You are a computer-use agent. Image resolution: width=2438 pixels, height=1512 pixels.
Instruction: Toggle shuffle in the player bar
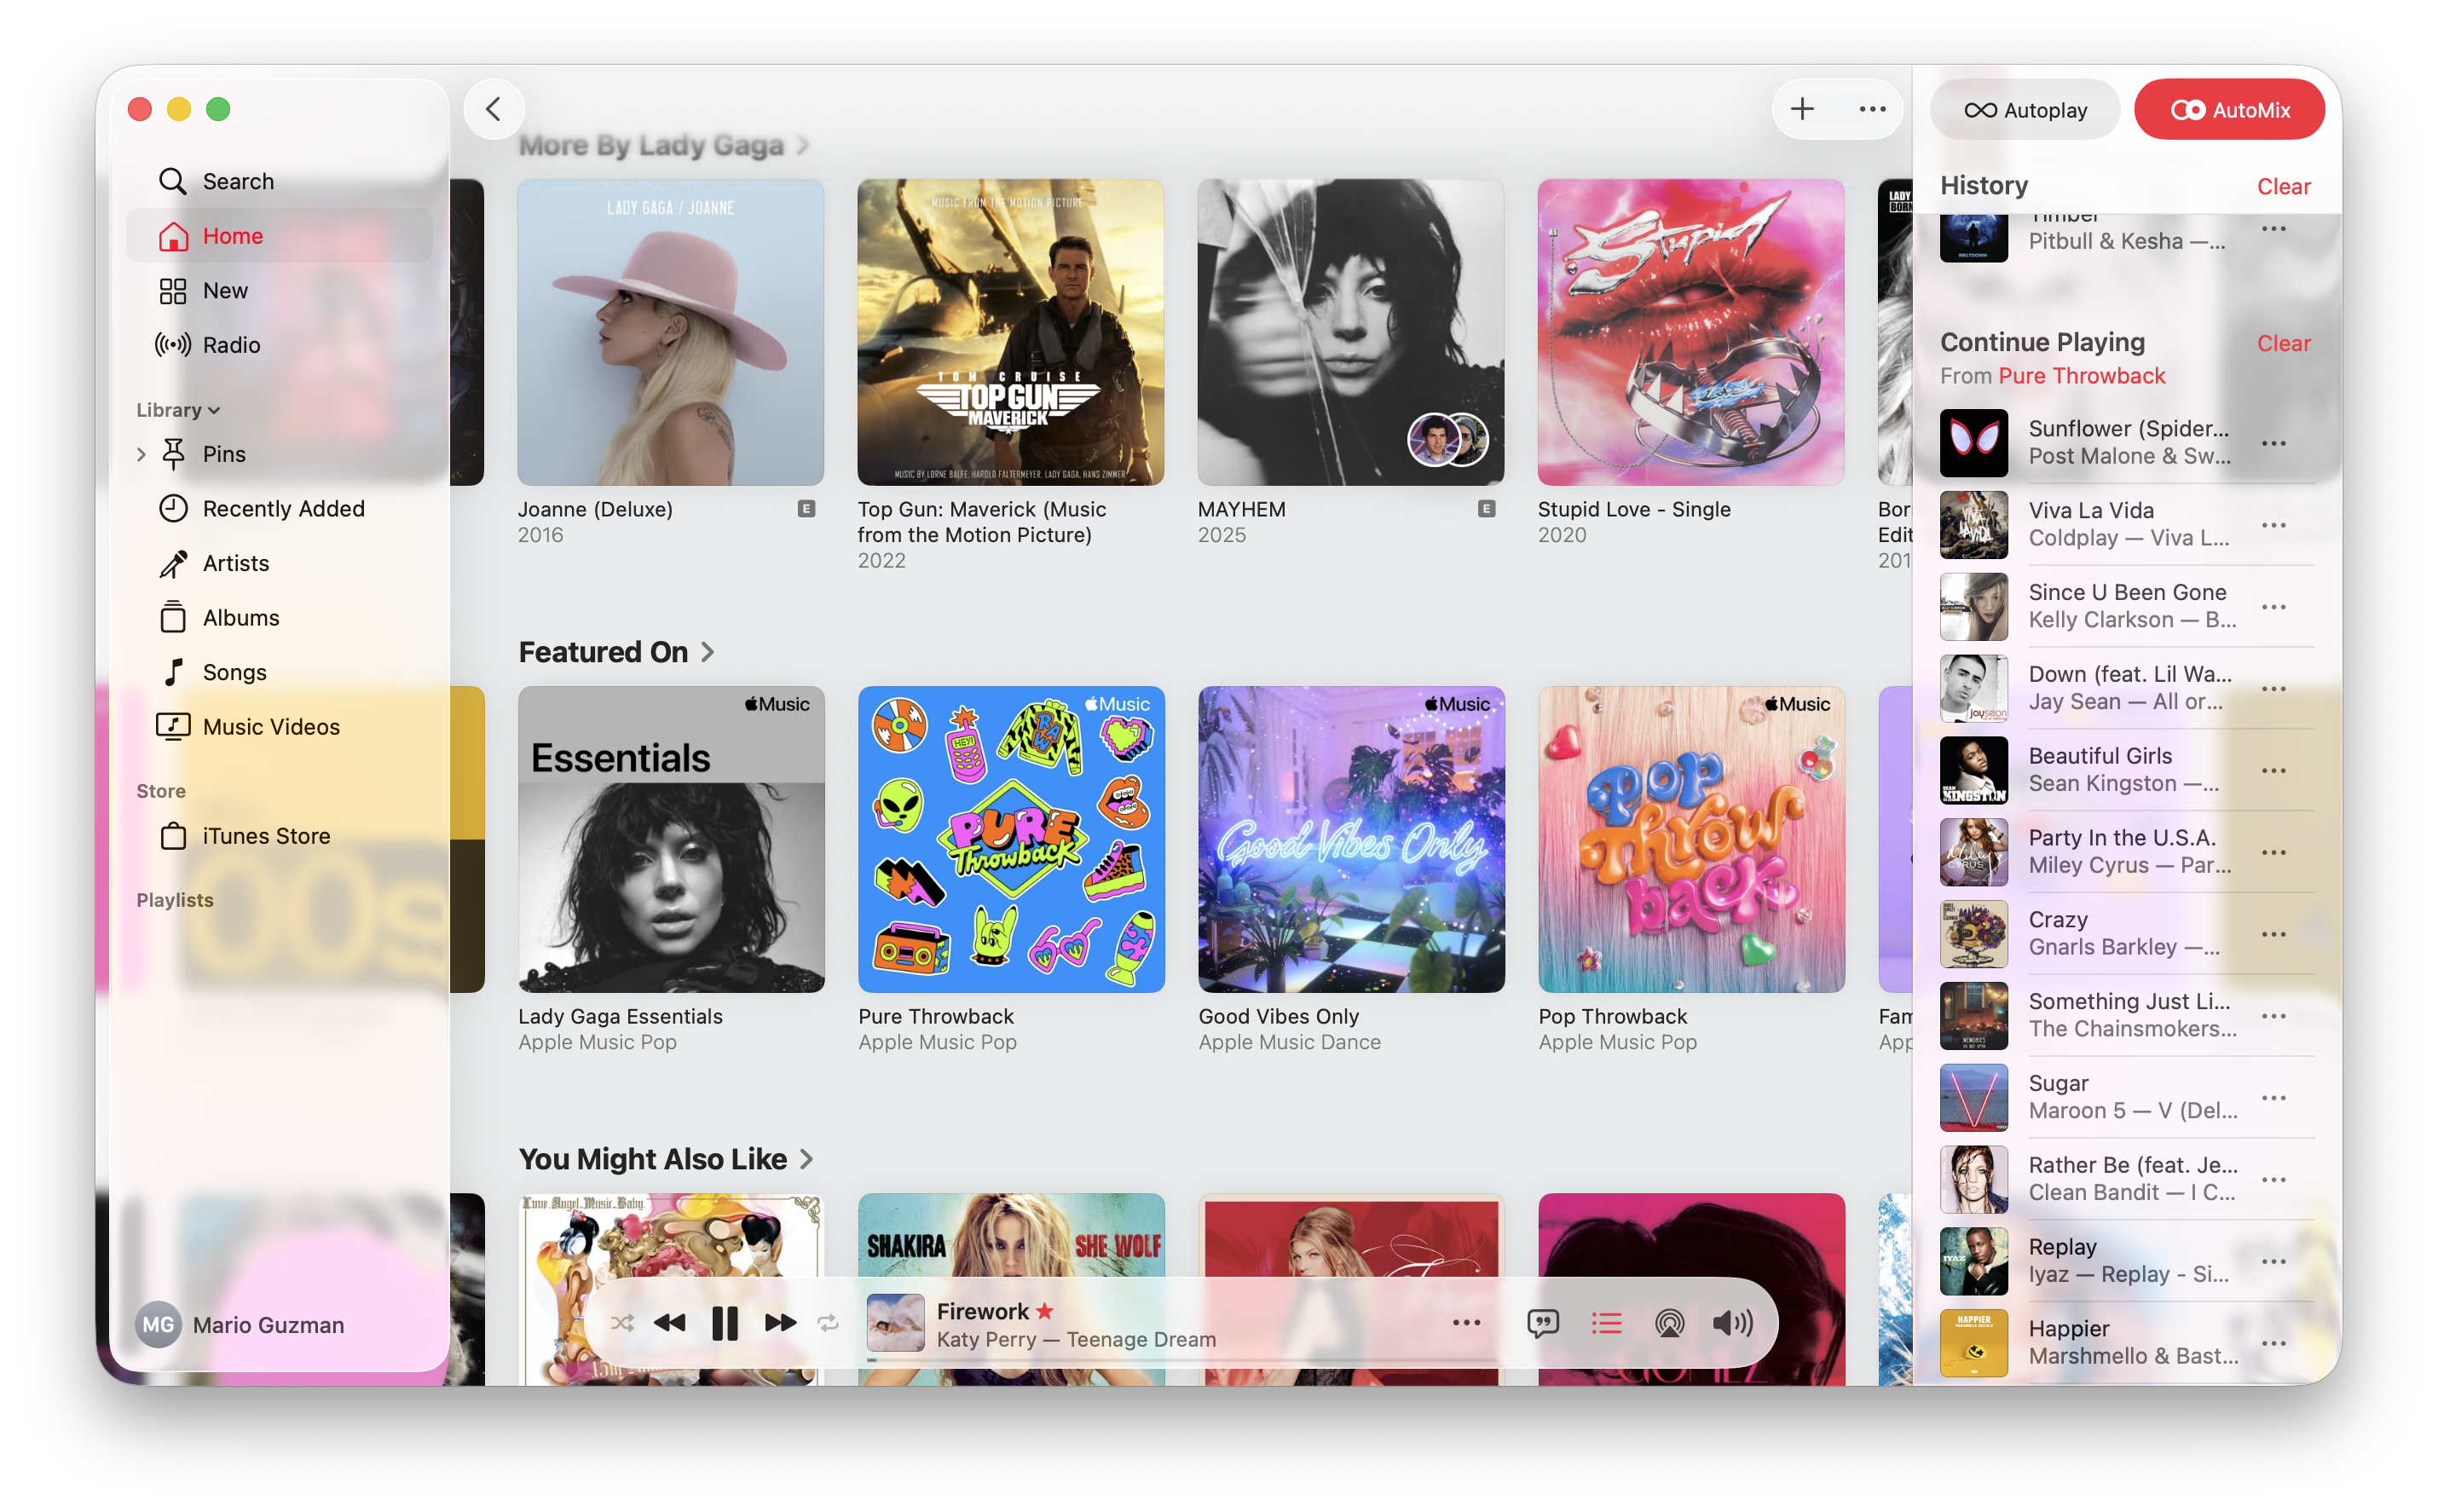click(622, 1323)
